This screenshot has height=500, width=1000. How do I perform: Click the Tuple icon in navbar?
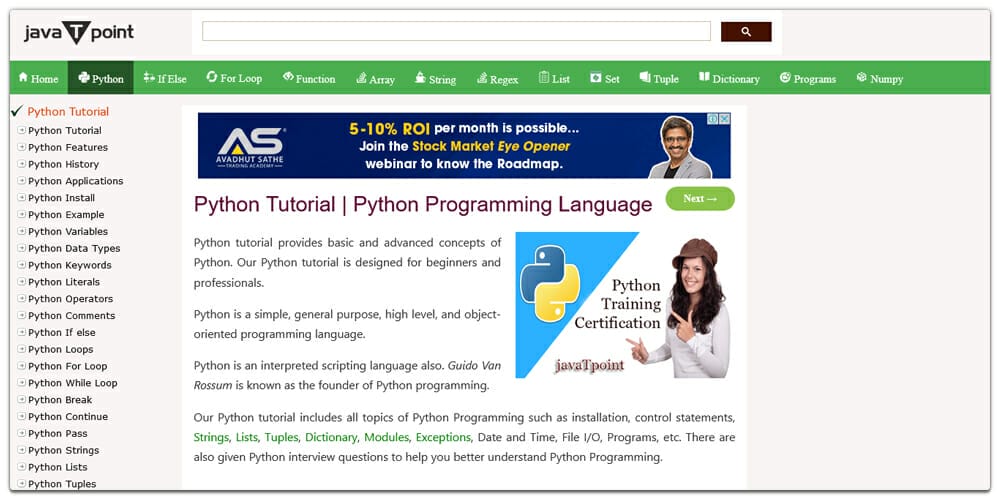[645, 77]
